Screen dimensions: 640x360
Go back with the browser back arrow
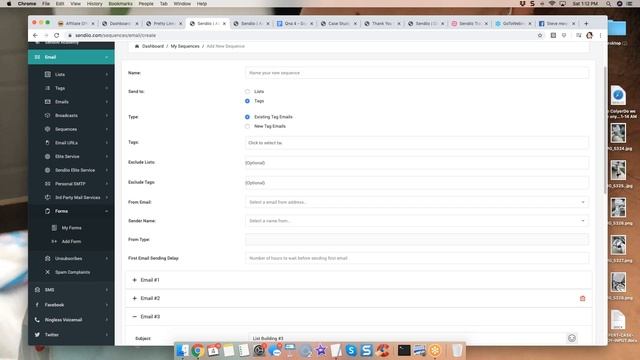35,36
